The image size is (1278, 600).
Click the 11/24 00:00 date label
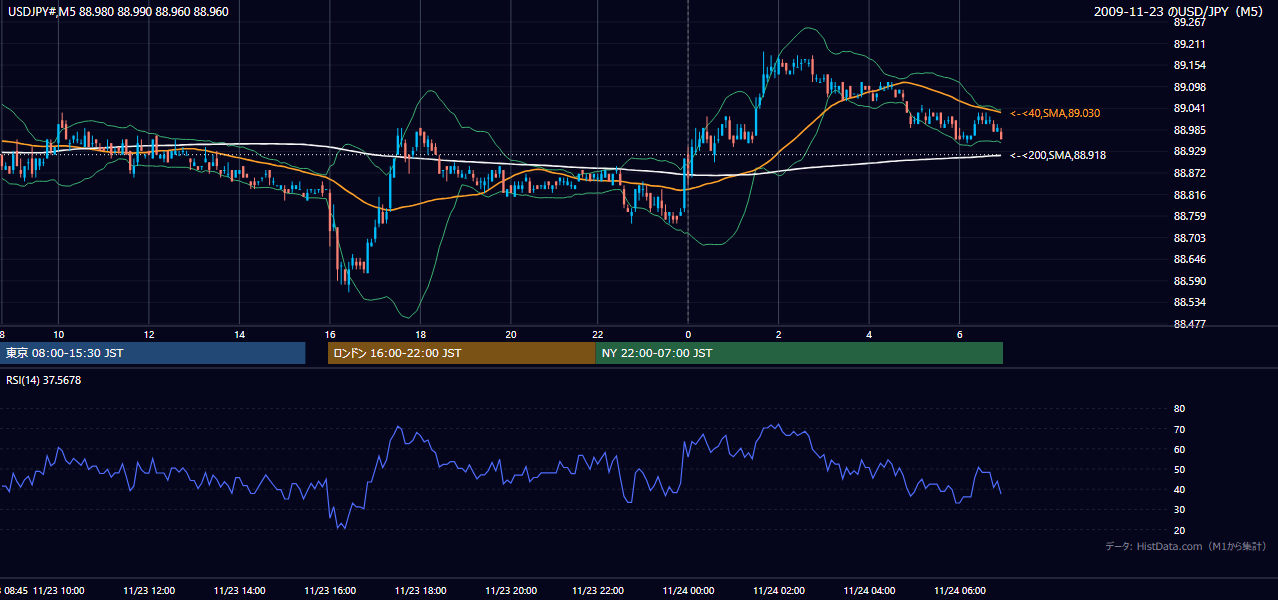[688, 590]
